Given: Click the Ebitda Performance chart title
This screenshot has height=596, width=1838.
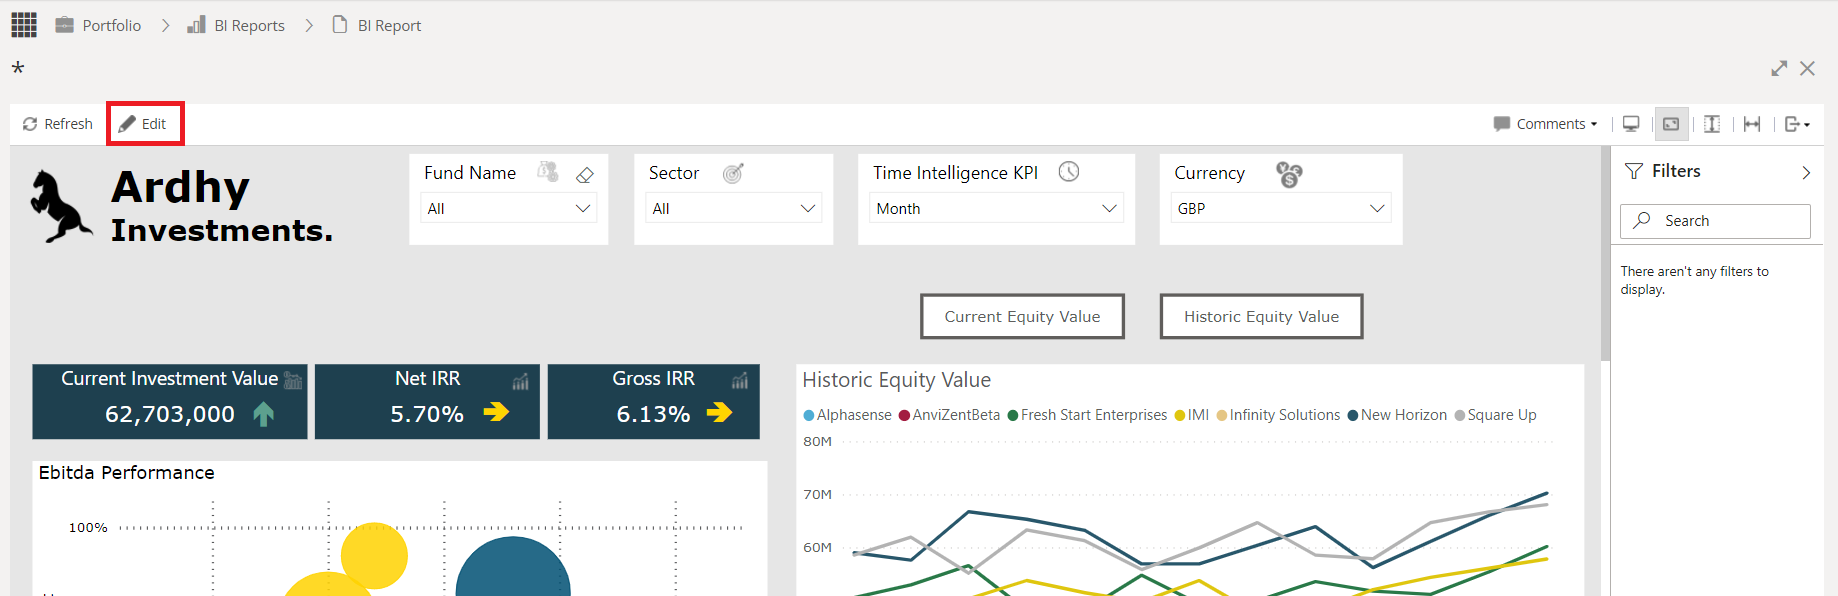Looking at the screenshot, I should (x=126, y=473).
